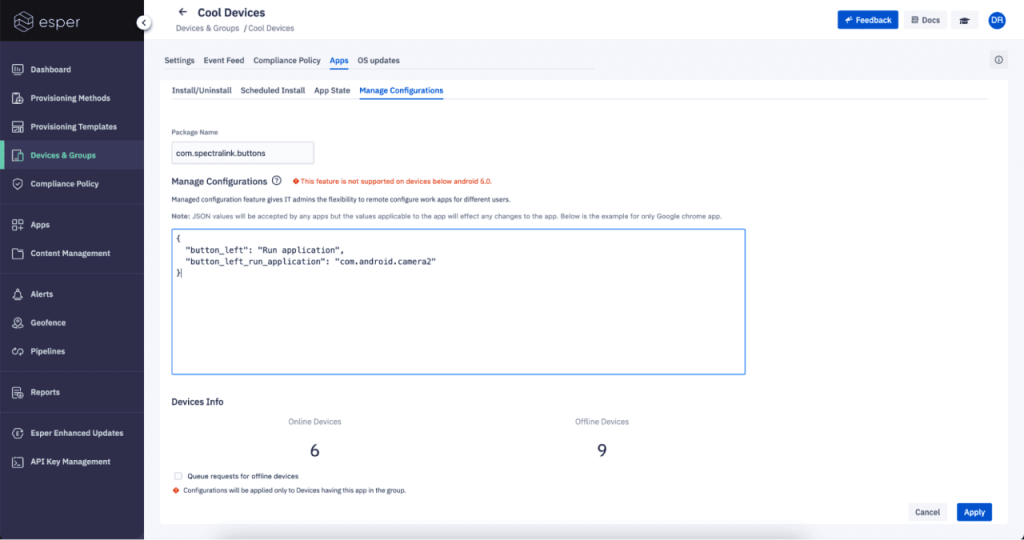Click the back arrow beside Cool Devices

[183, 12]
